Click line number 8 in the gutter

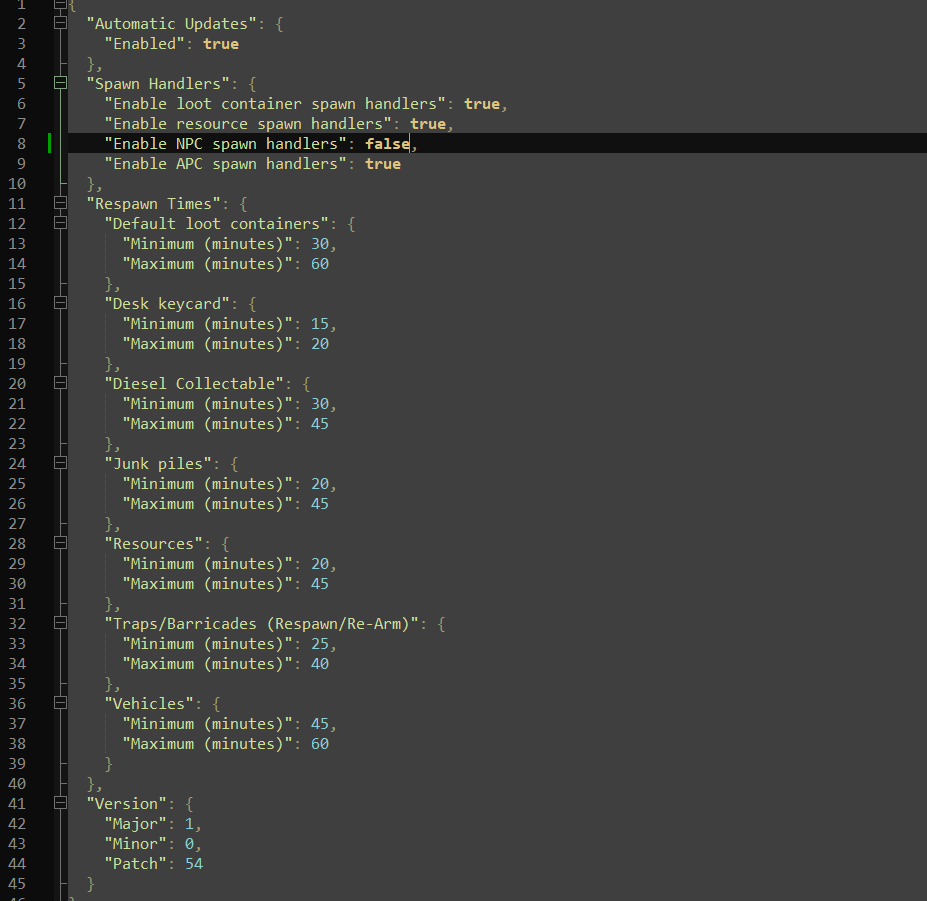click(21, 144)
